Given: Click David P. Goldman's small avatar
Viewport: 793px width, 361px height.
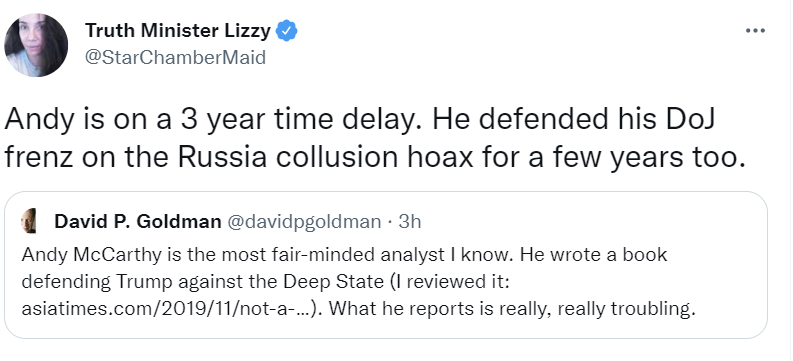Looking at the screenshot, I should tap(29, 221).
